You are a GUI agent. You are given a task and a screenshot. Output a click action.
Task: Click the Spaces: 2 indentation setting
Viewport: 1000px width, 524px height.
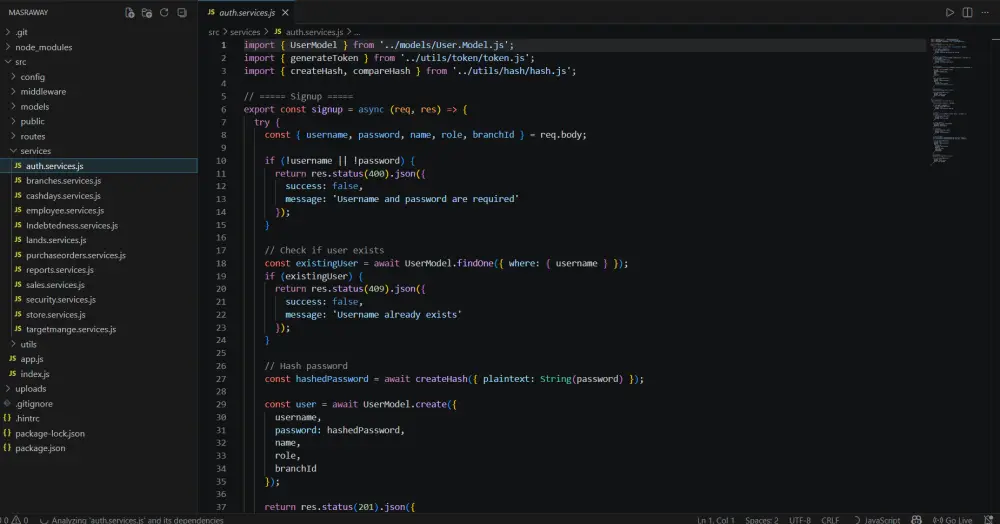coord(761,520)
